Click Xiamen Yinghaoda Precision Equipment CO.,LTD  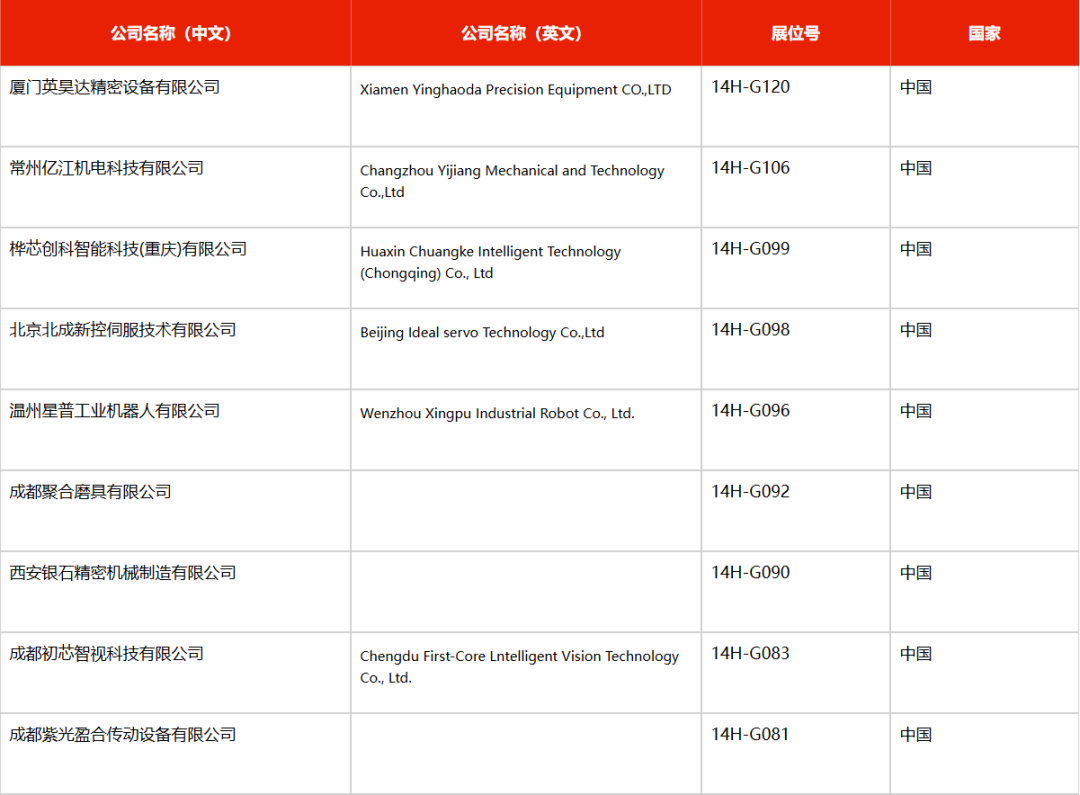[x=515, y=90]
